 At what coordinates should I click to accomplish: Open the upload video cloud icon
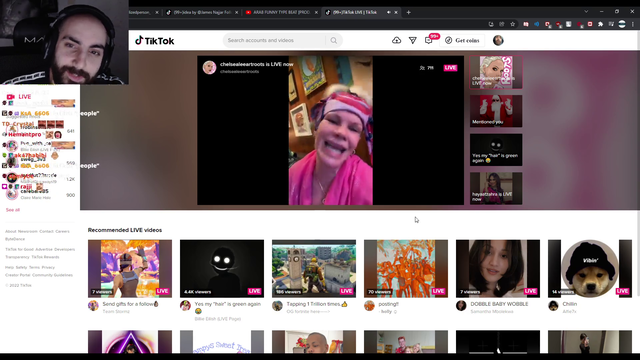396,40
